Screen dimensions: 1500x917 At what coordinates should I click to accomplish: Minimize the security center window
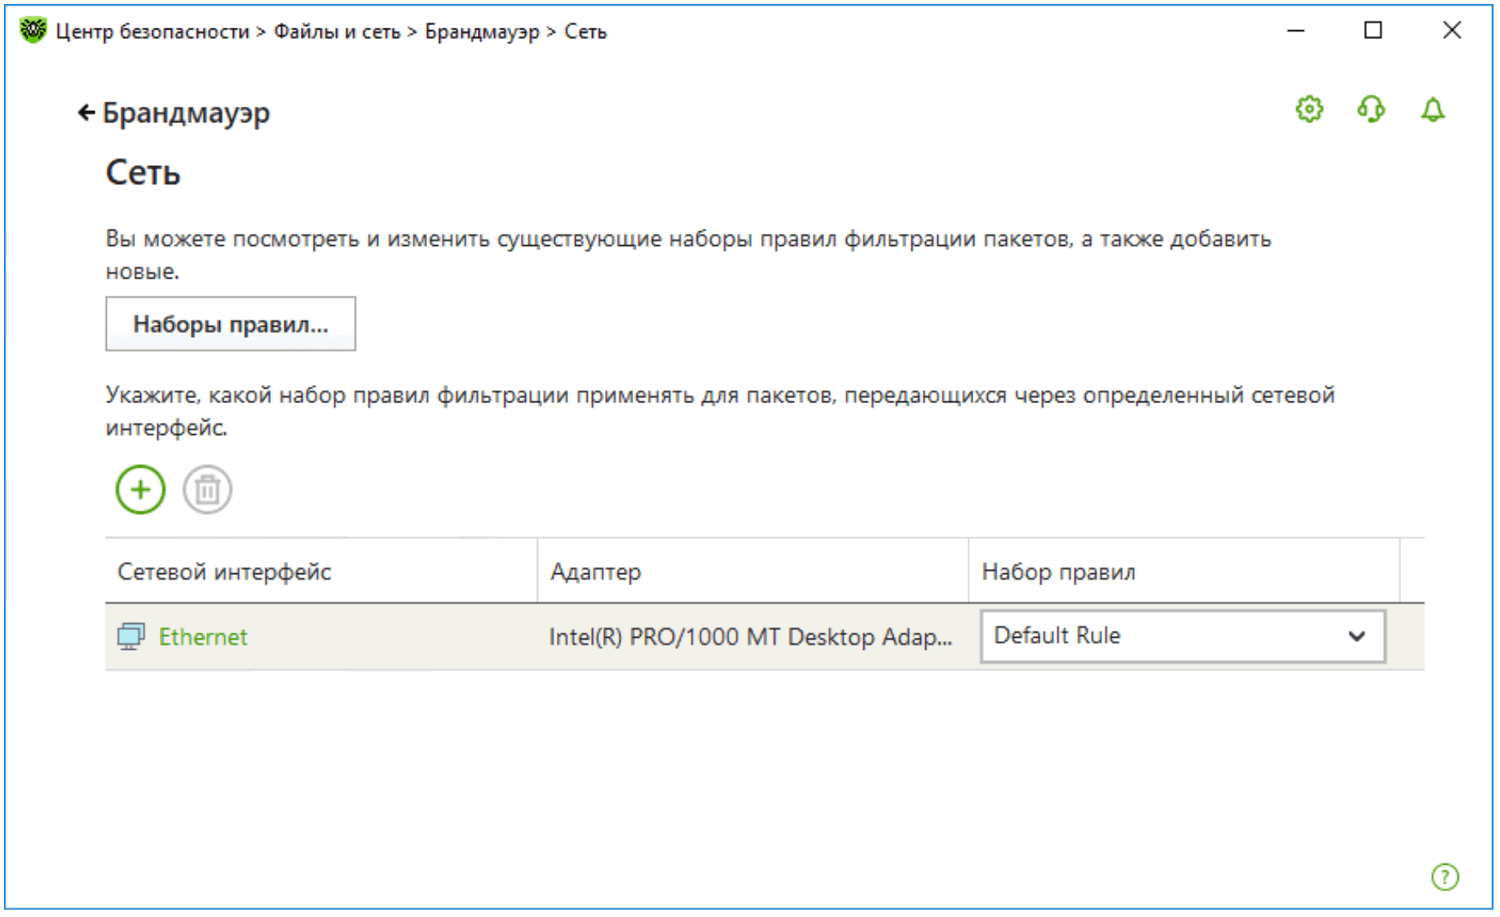pyautogui.click(x=1296, y=31)
